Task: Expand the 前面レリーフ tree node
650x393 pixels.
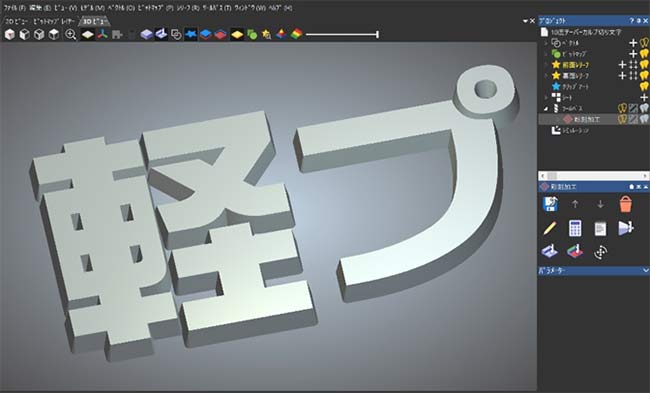Action: (x=546, y=65)
